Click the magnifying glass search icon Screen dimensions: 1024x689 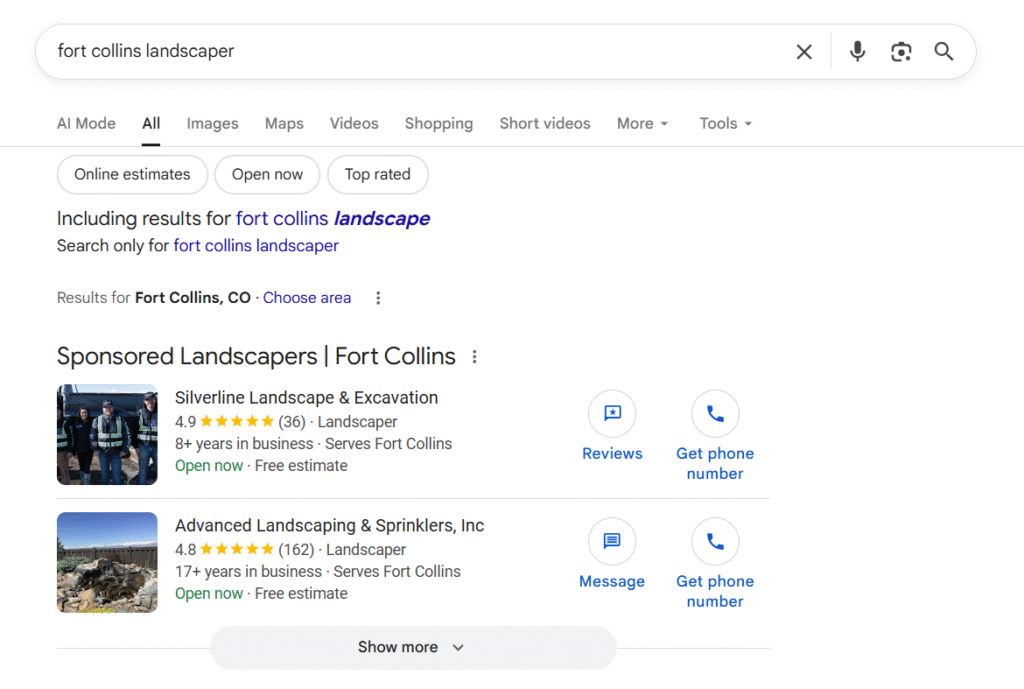(x=944, y=52)
